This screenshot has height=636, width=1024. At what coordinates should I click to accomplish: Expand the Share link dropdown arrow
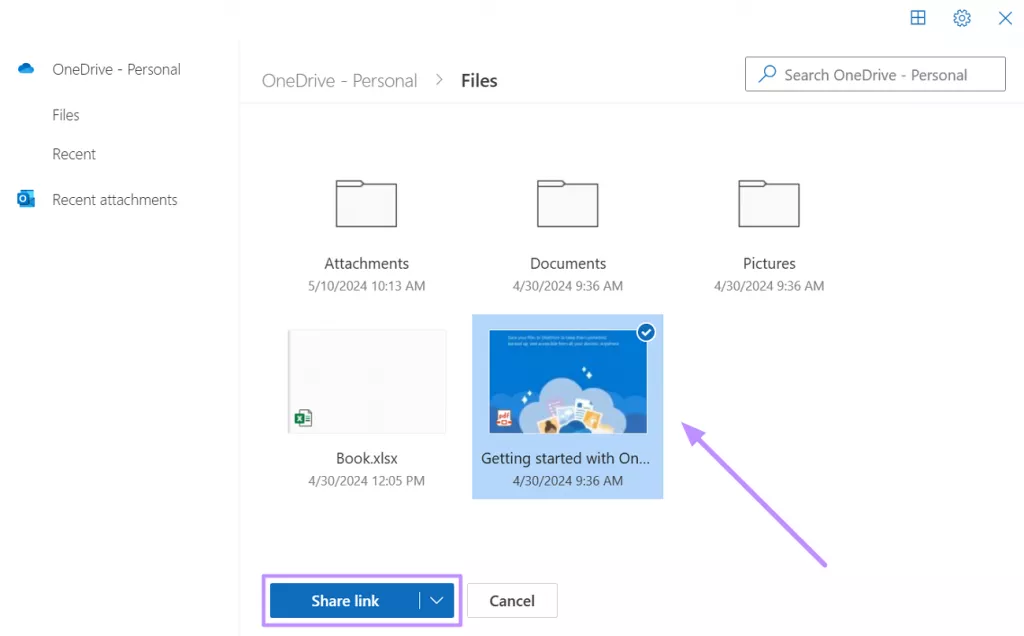click(x=435, y=600)
